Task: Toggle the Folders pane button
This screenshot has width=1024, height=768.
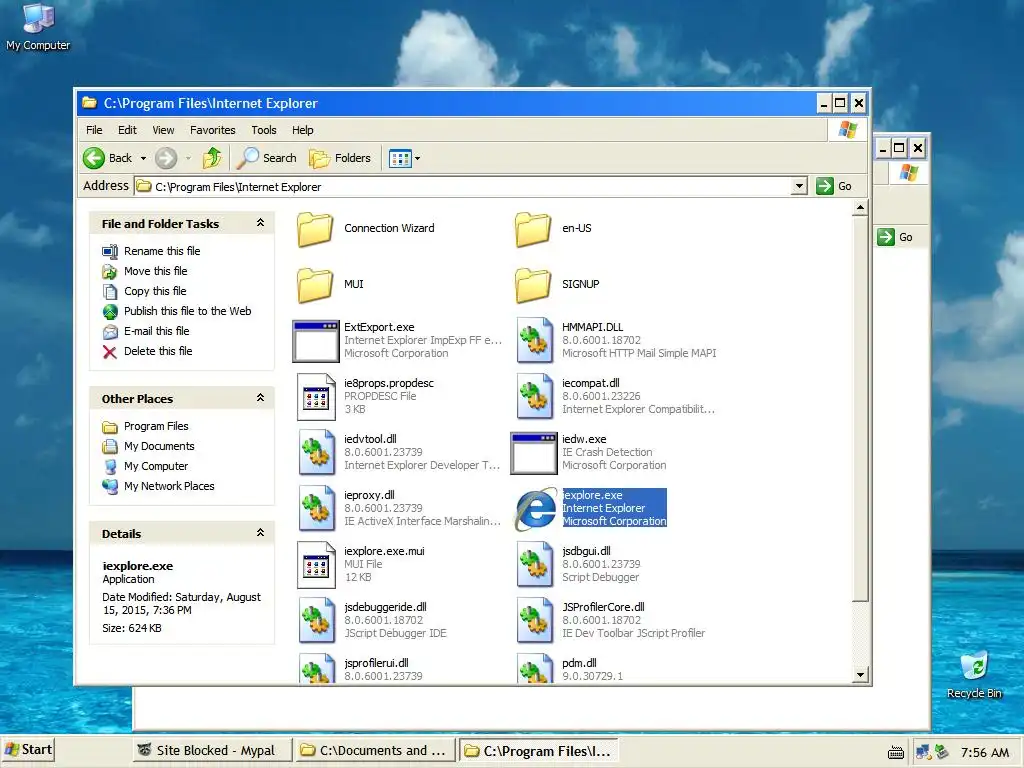Action: click(x=340, y=158)
